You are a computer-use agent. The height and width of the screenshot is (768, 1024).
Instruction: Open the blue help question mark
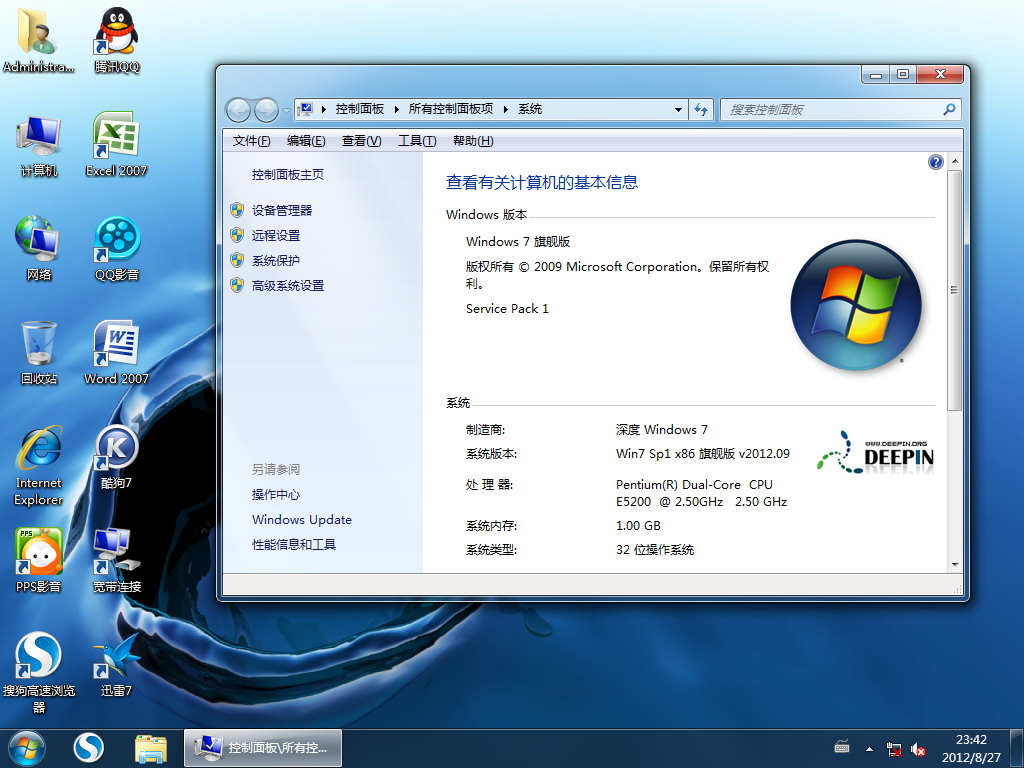(936, 162)
